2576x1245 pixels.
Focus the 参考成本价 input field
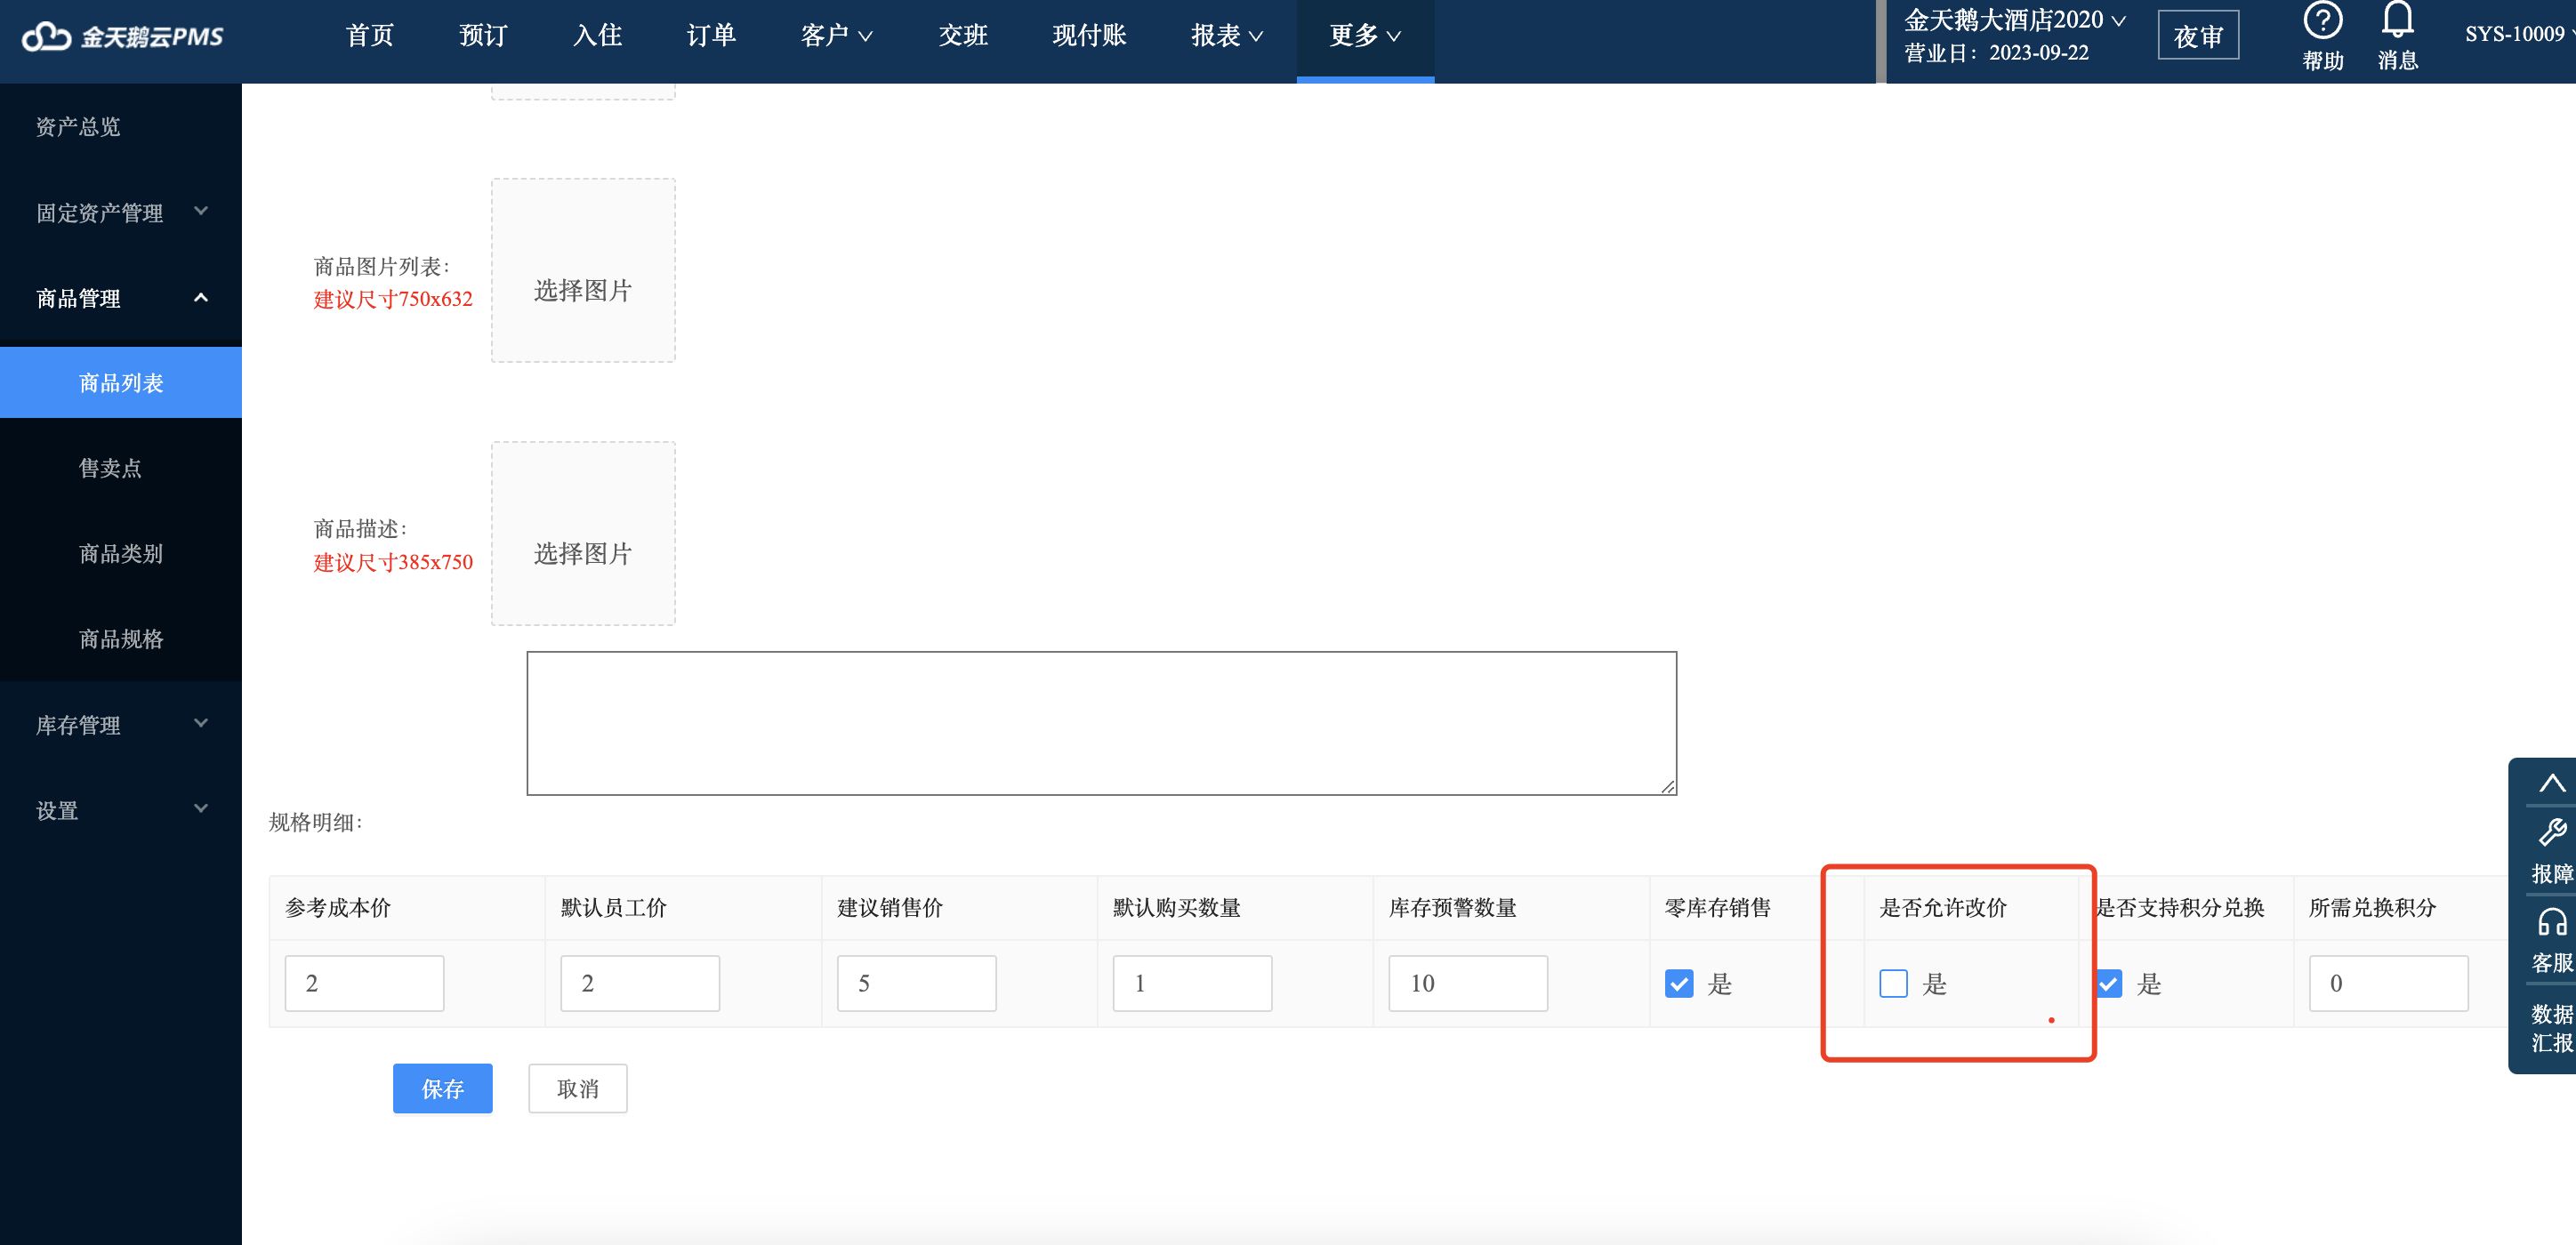364,983
